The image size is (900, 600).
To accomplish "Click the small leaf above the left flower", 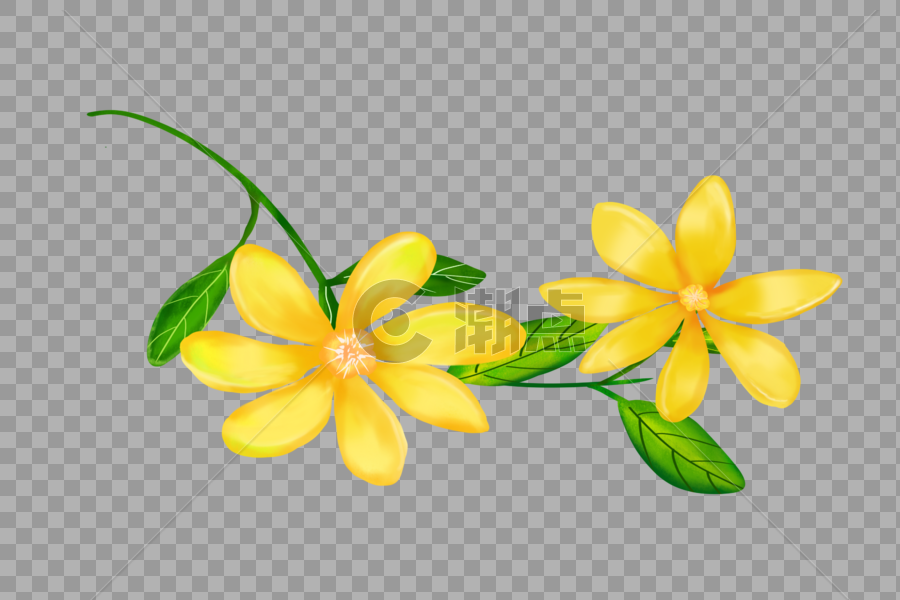I will (x=450, y=275).
